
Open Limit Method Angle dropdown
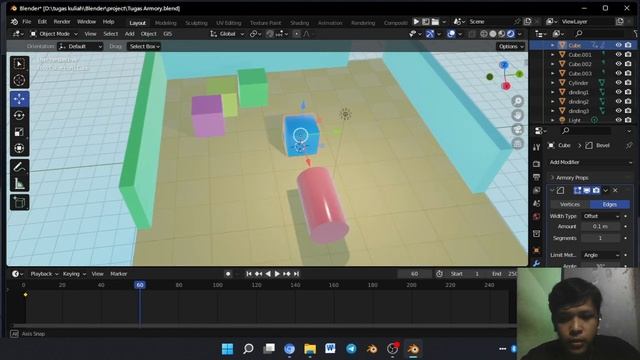[x=601, y=255]
